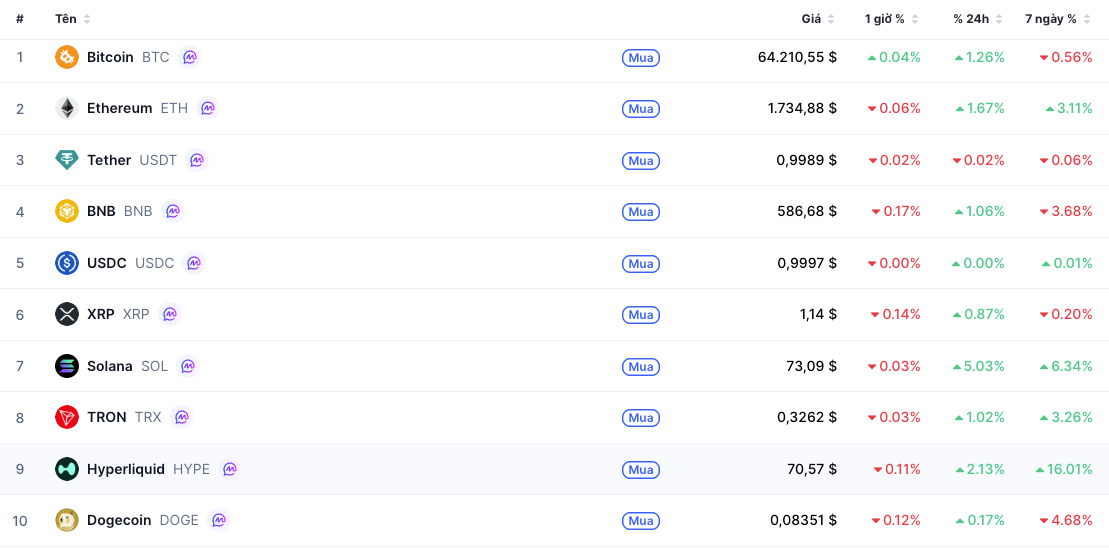
Task: Open the community chat icon beside BTC
Action: click(x=190, y=57)
